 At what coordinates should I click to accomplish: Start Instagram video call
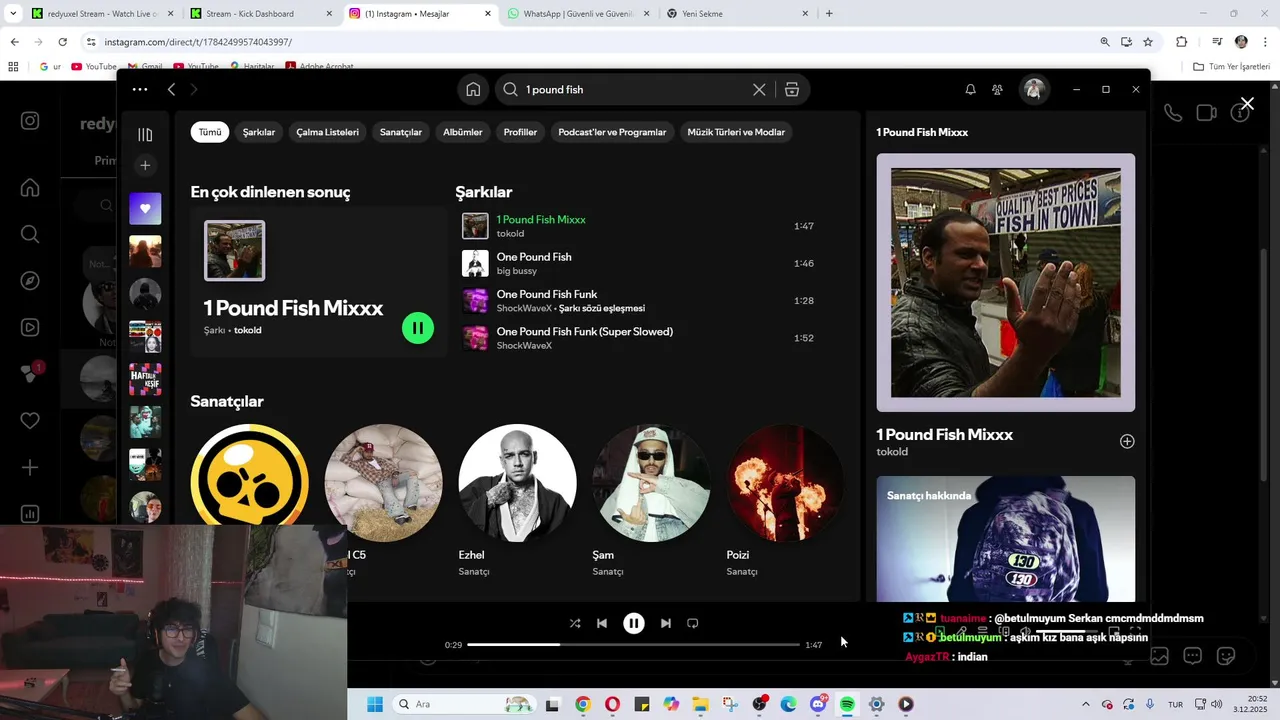(x=1207, y=113)
